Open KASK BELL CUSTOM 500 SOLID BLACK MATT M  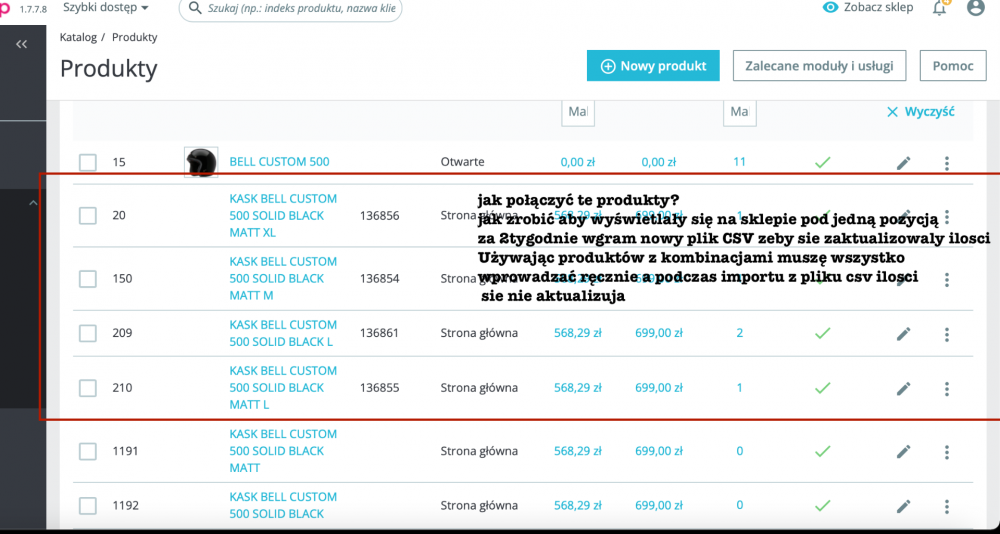click(x=283, y=279)
